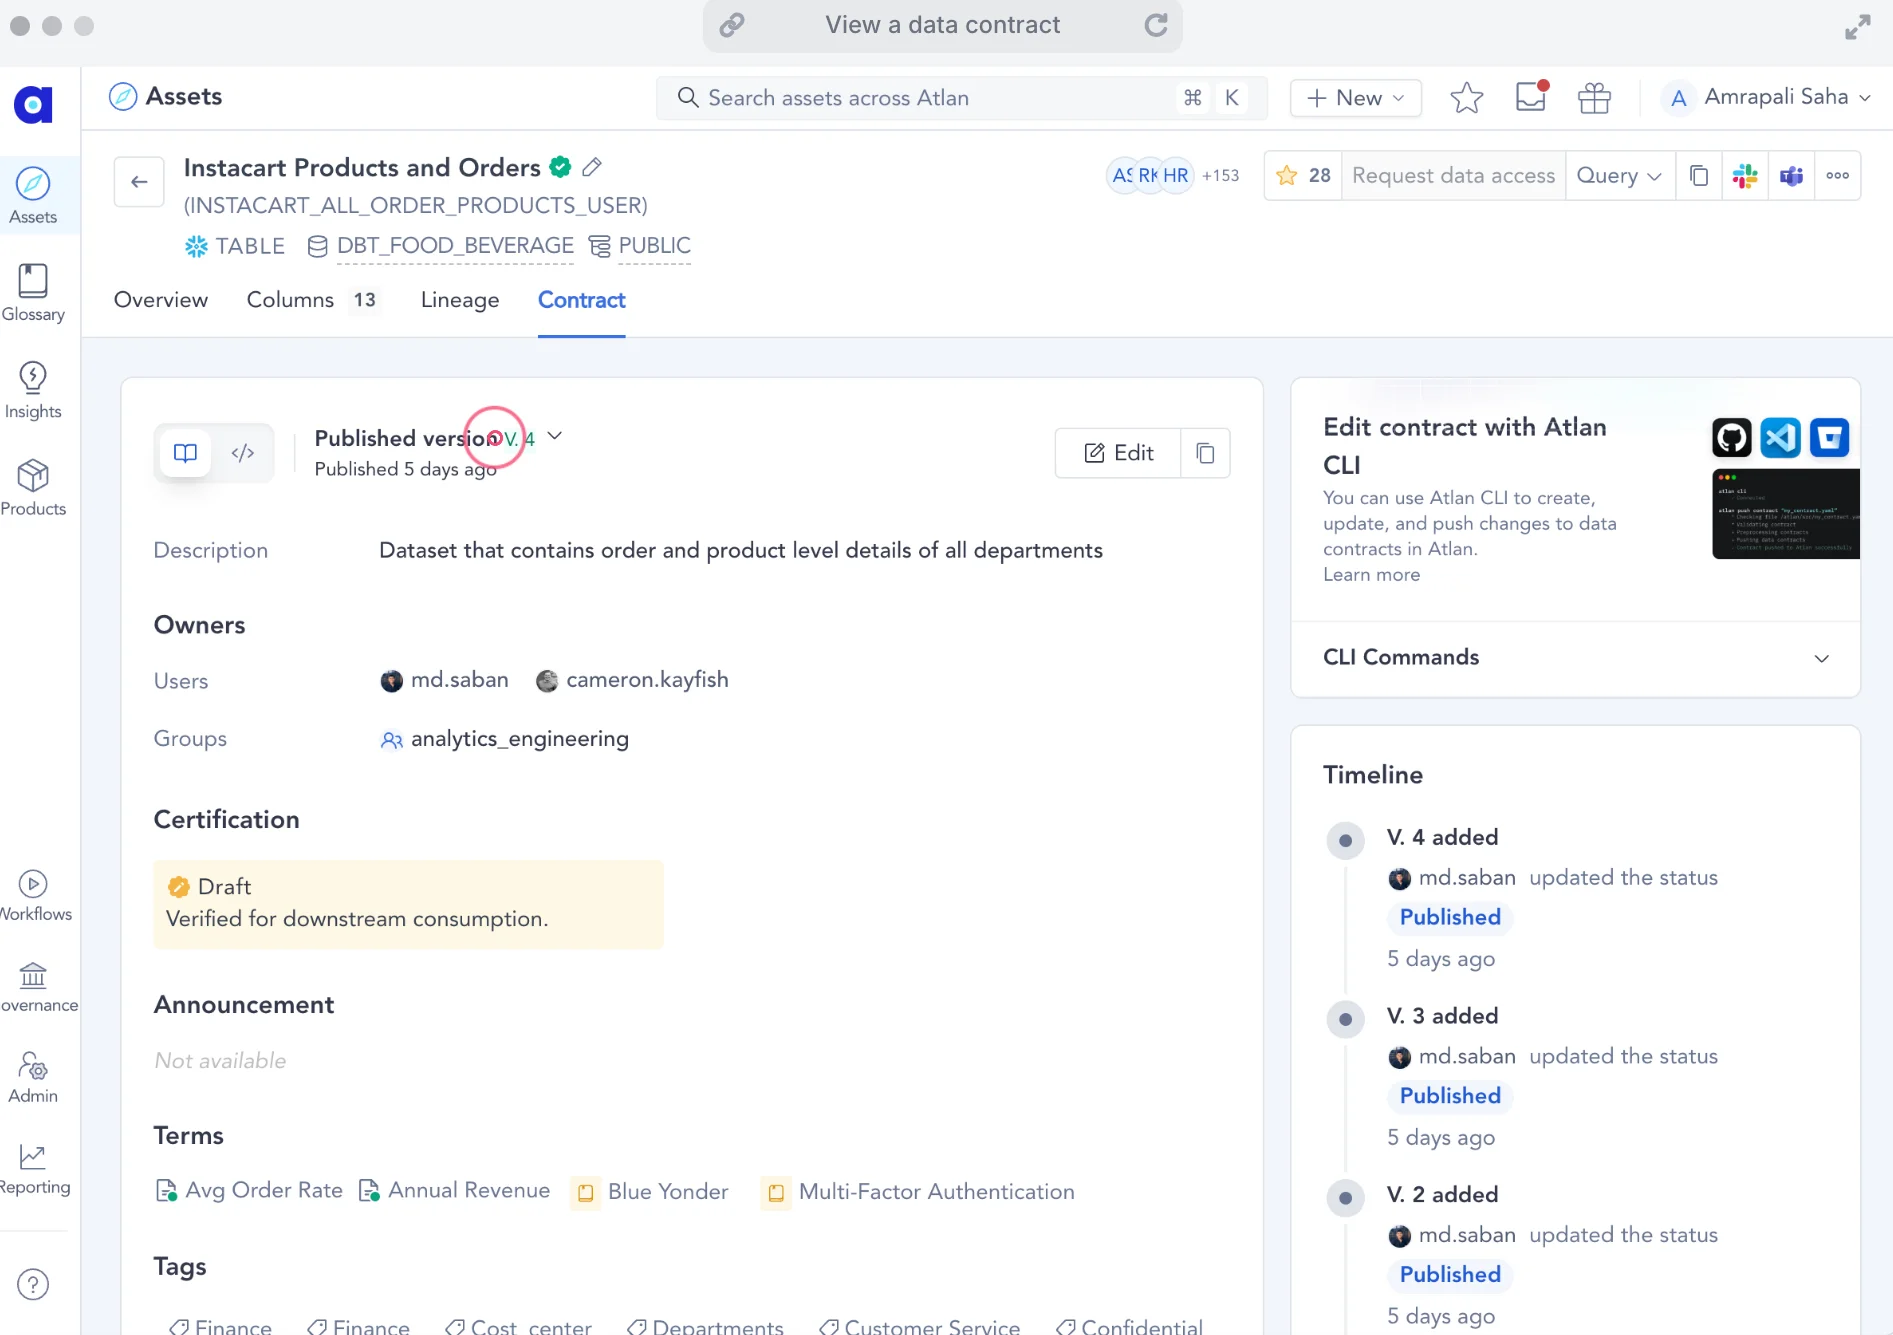
Task: Switch contract to code view
Action: pos(243,452)
